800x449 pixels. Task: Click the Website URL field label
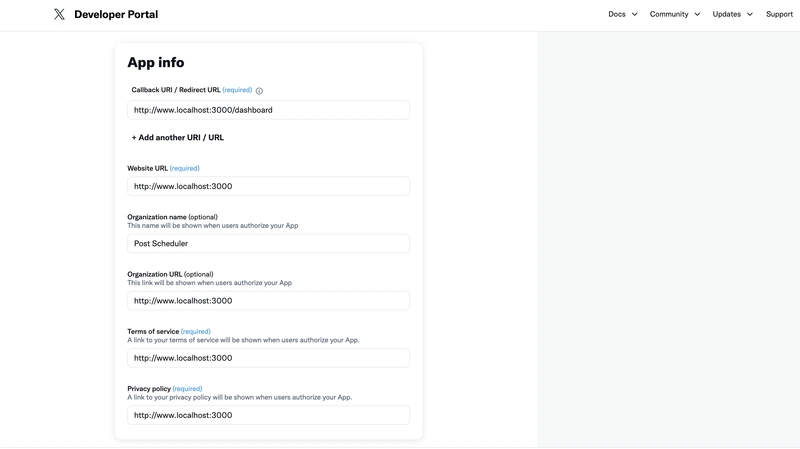[147, 168]
